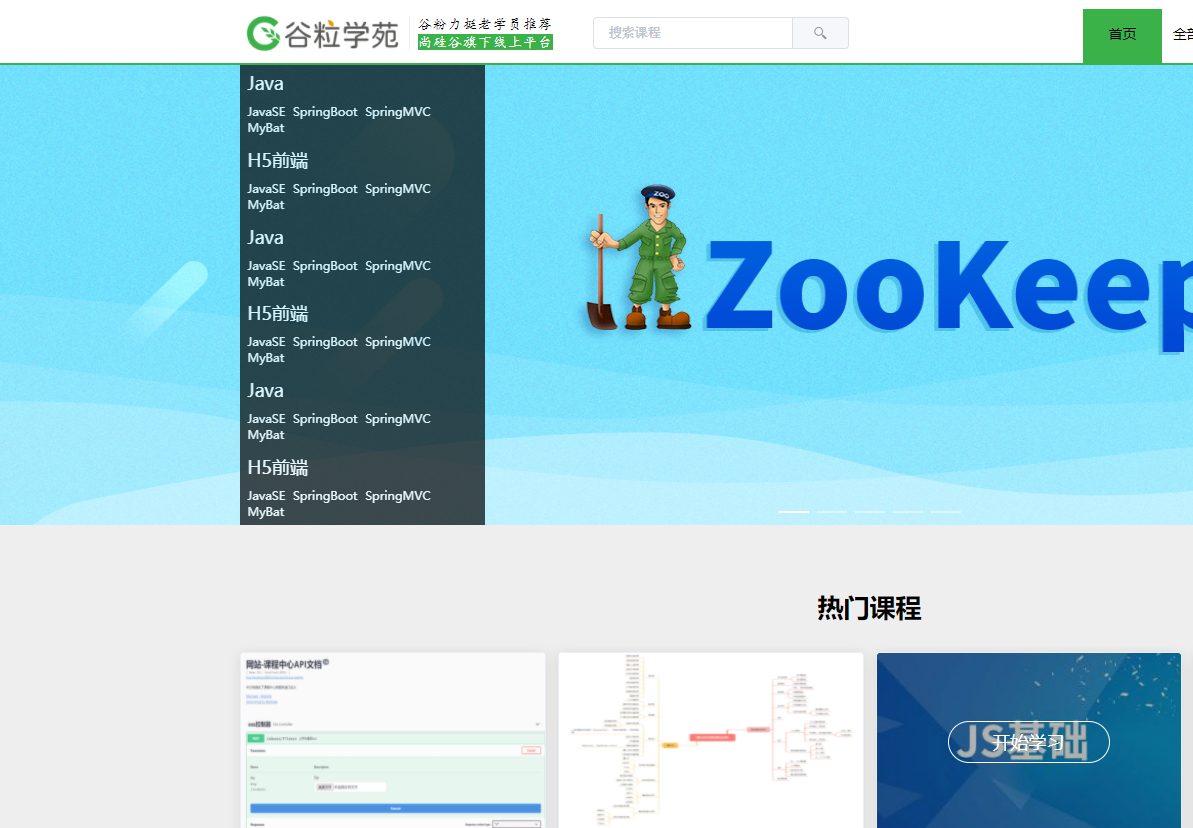Click the 谷粒学苑 green logo
The image size is (1193, 828).
(x=323, y=33)
